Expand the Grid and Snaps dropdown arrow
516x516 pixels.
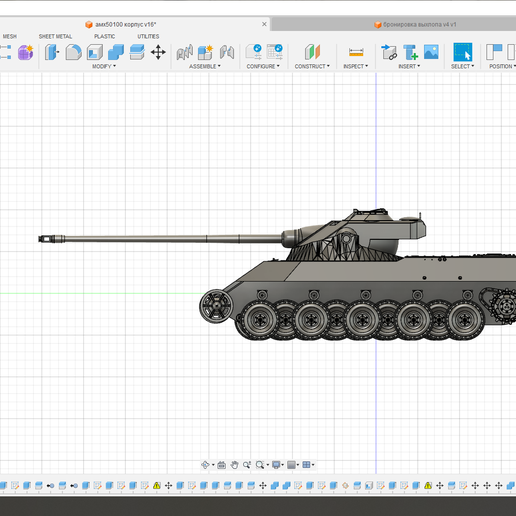coord(298,465)
